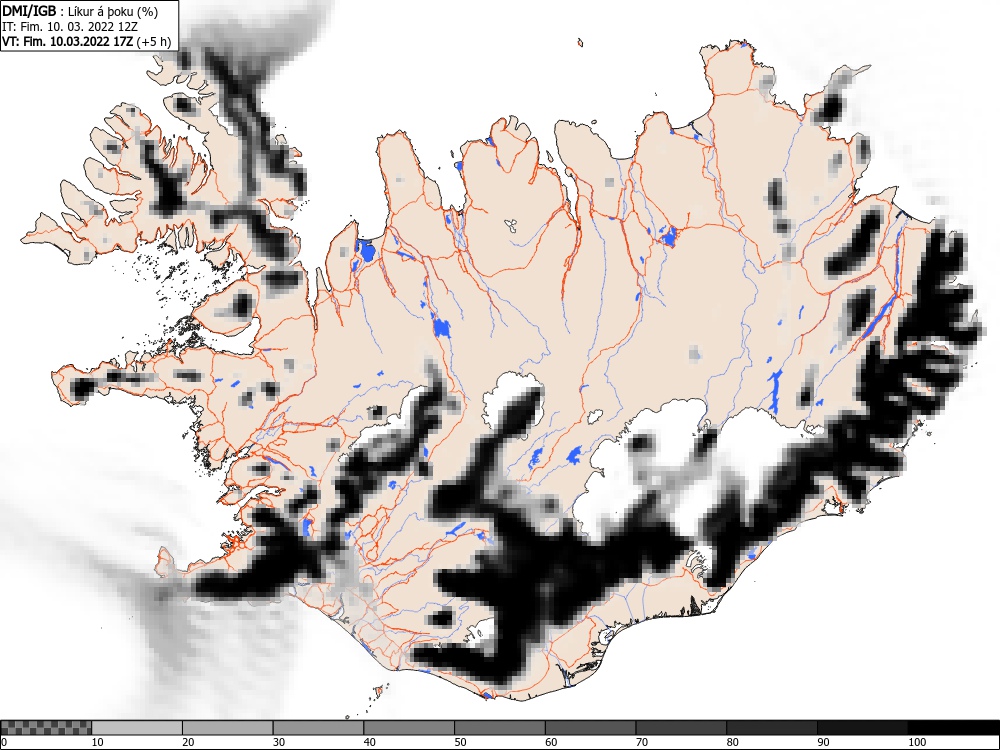Select the legend swatch between 60 and 70
The width and height of the screenshot is (1000, 750).
click(x=590, y=728)
